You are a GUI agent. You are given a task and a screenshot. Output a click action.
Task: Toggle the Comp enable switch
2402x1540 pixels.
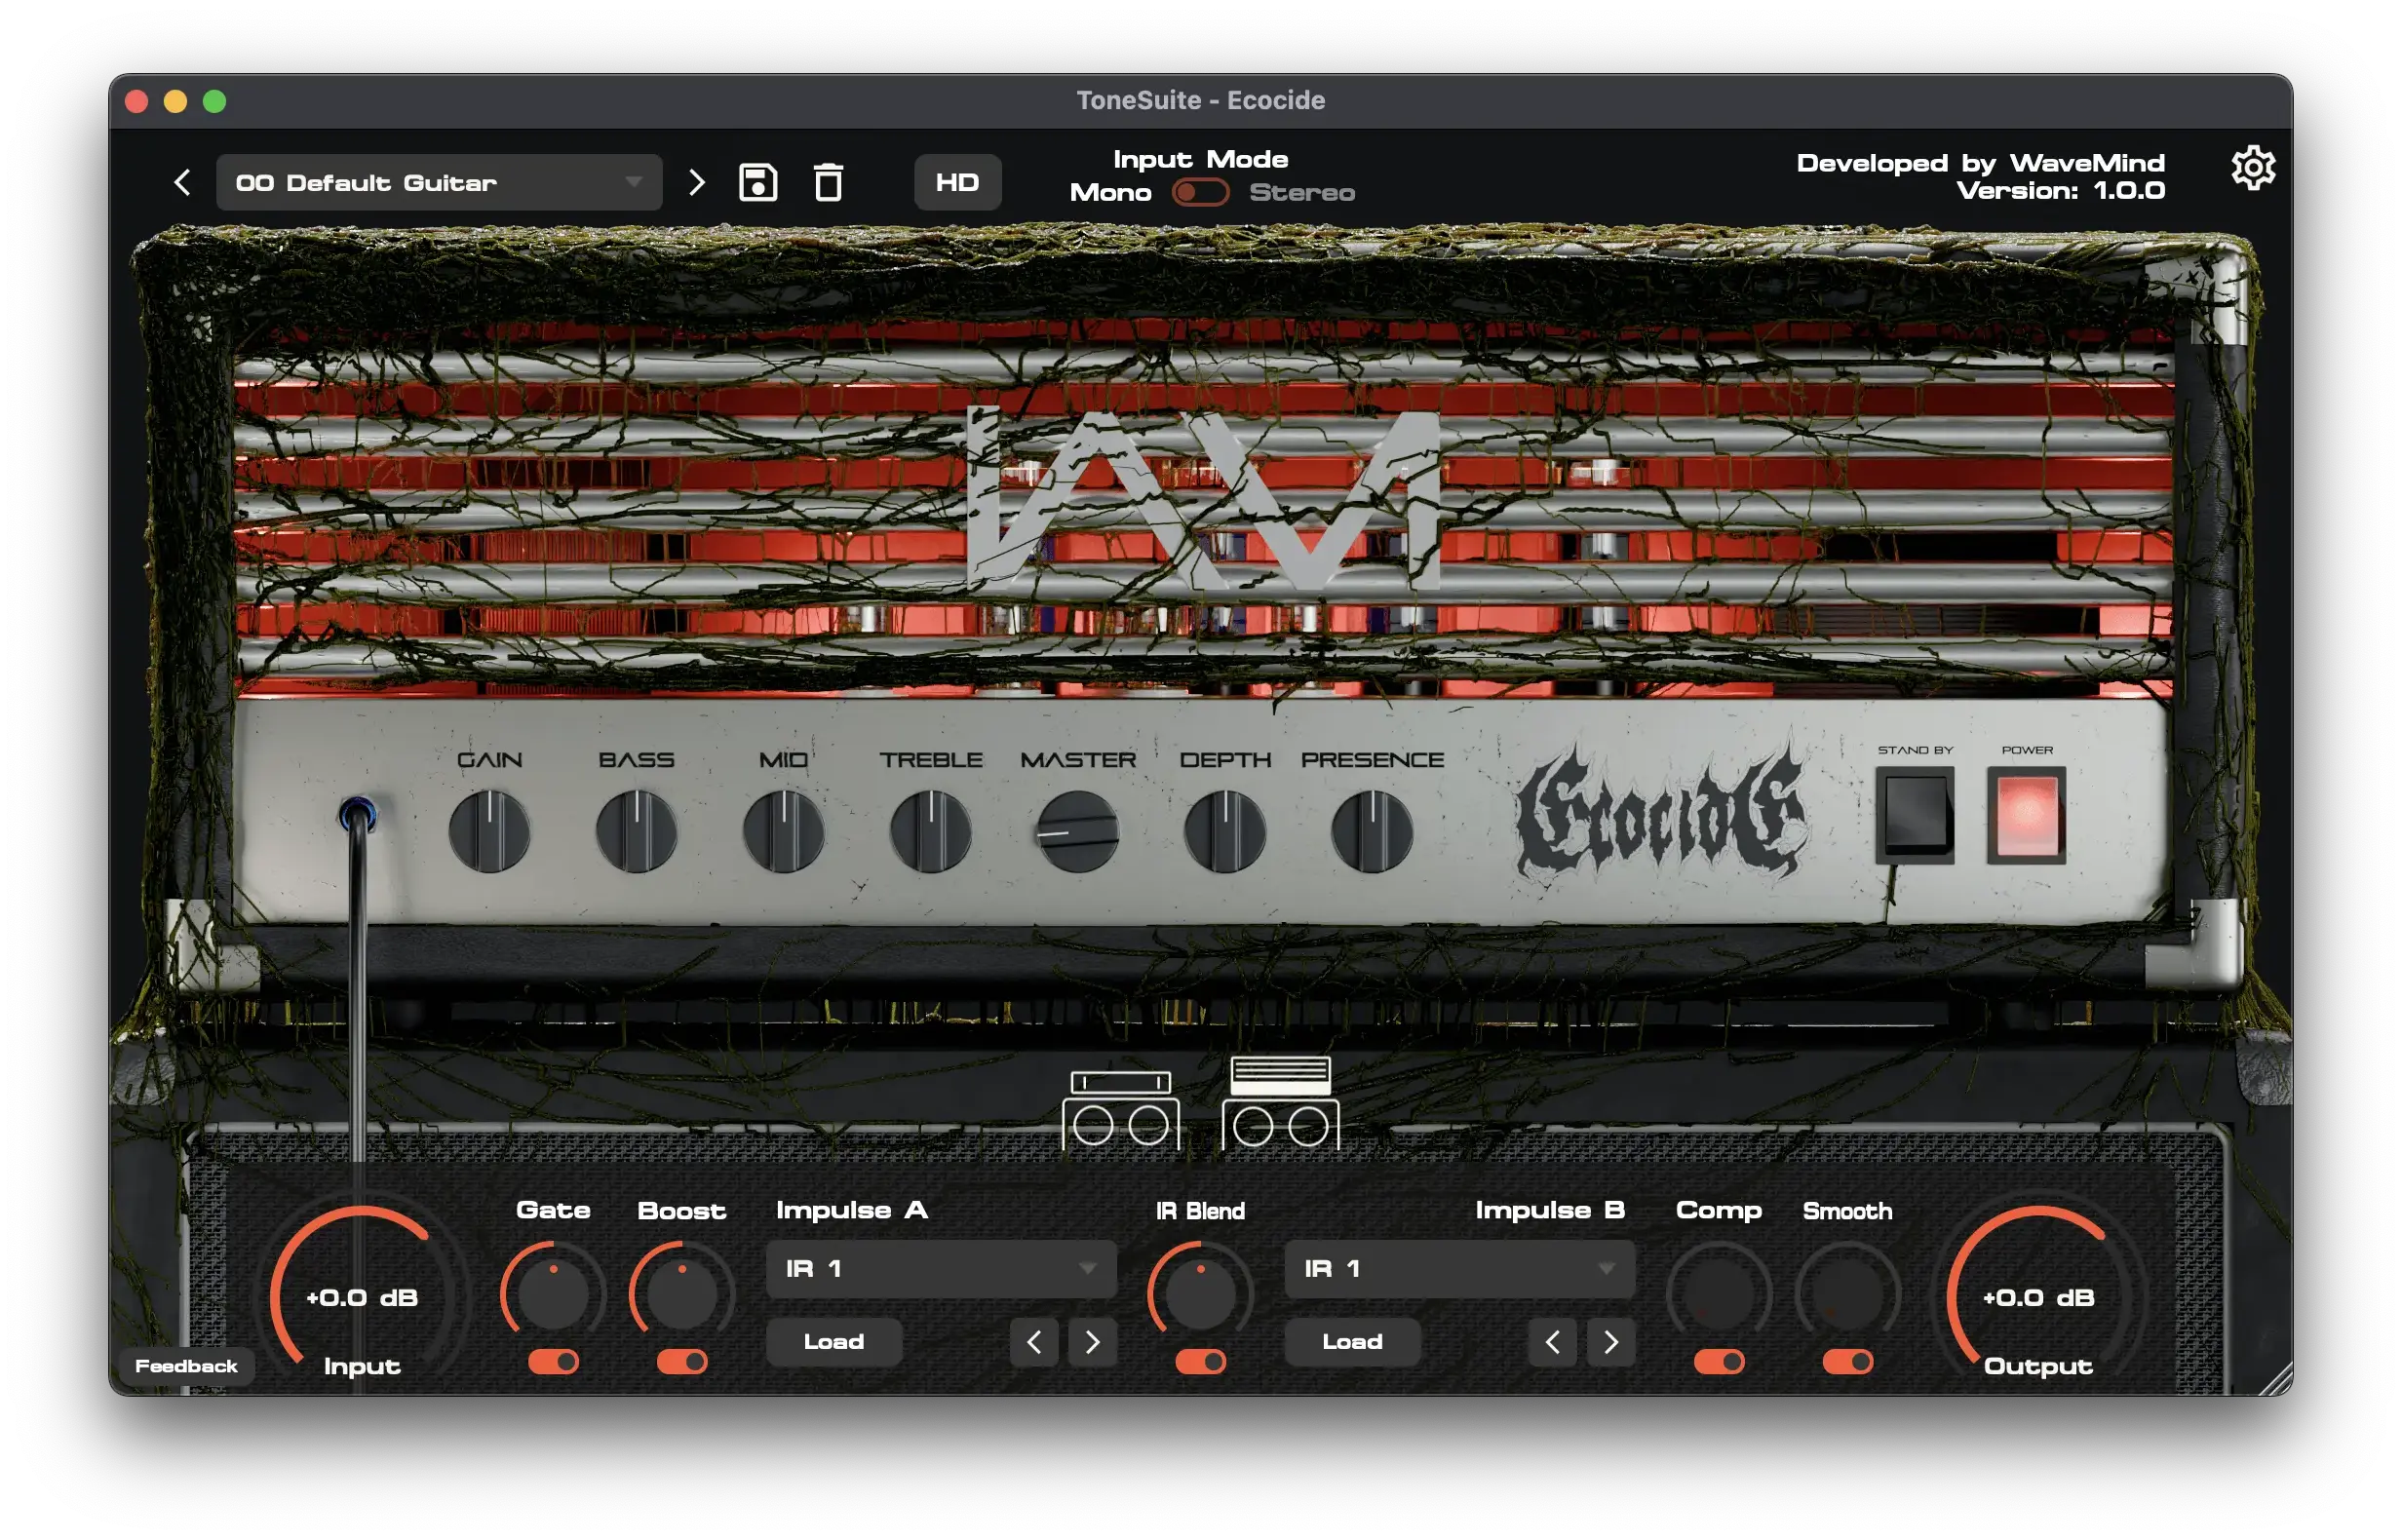[x=1719, y=1362]
